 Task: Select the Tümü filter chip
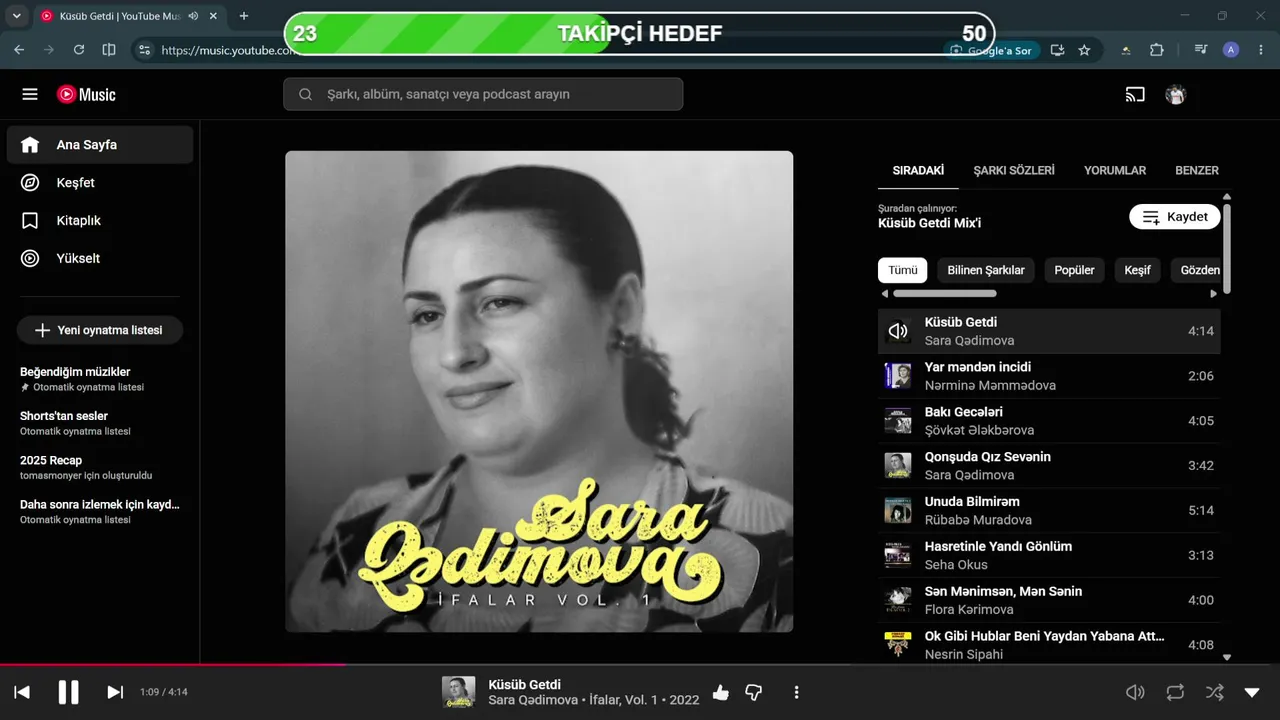pos(903,270)
